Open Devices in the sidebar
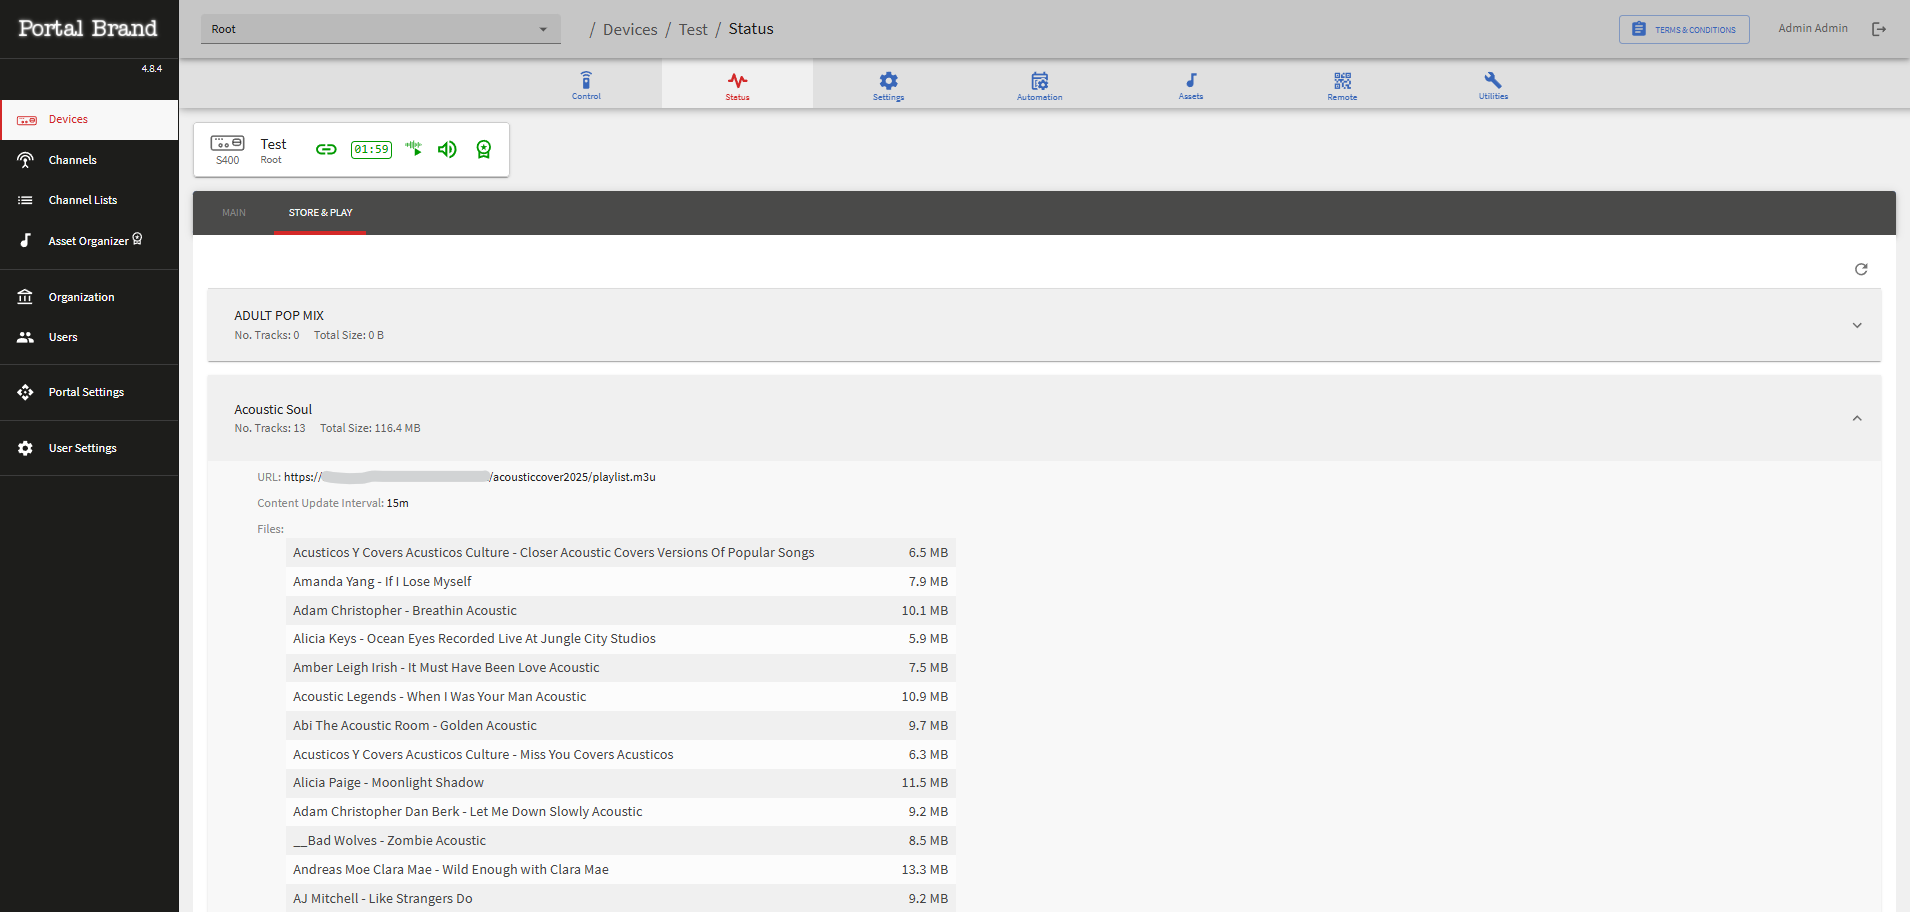Screen dimensions: 1910x912 coord(89,120)
